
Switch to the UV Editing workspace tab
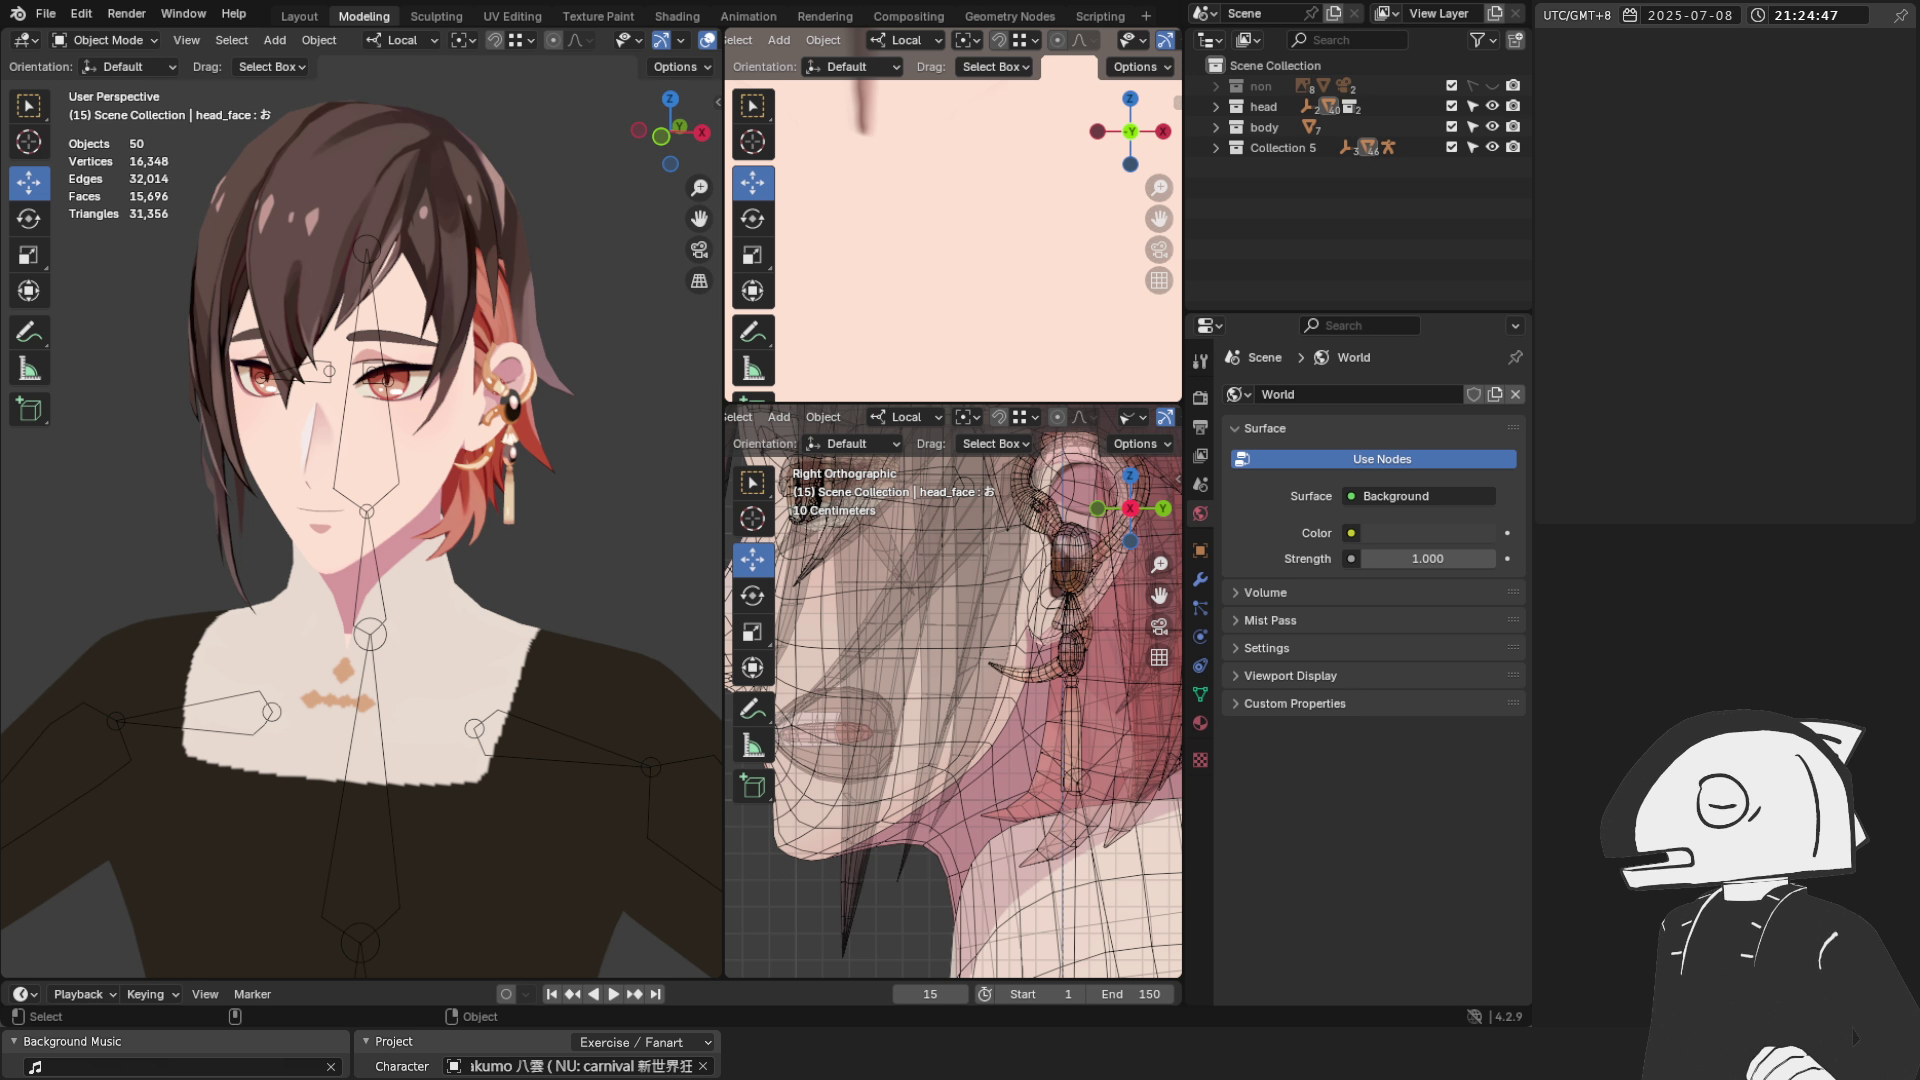[512, 16]
